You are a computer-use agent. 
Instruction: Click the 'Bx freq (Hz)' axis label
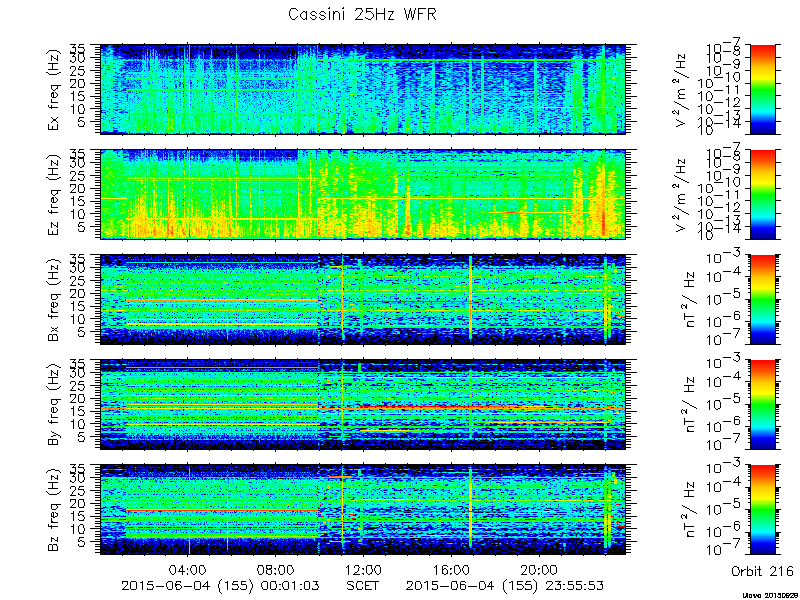click(x=54, y=300)
